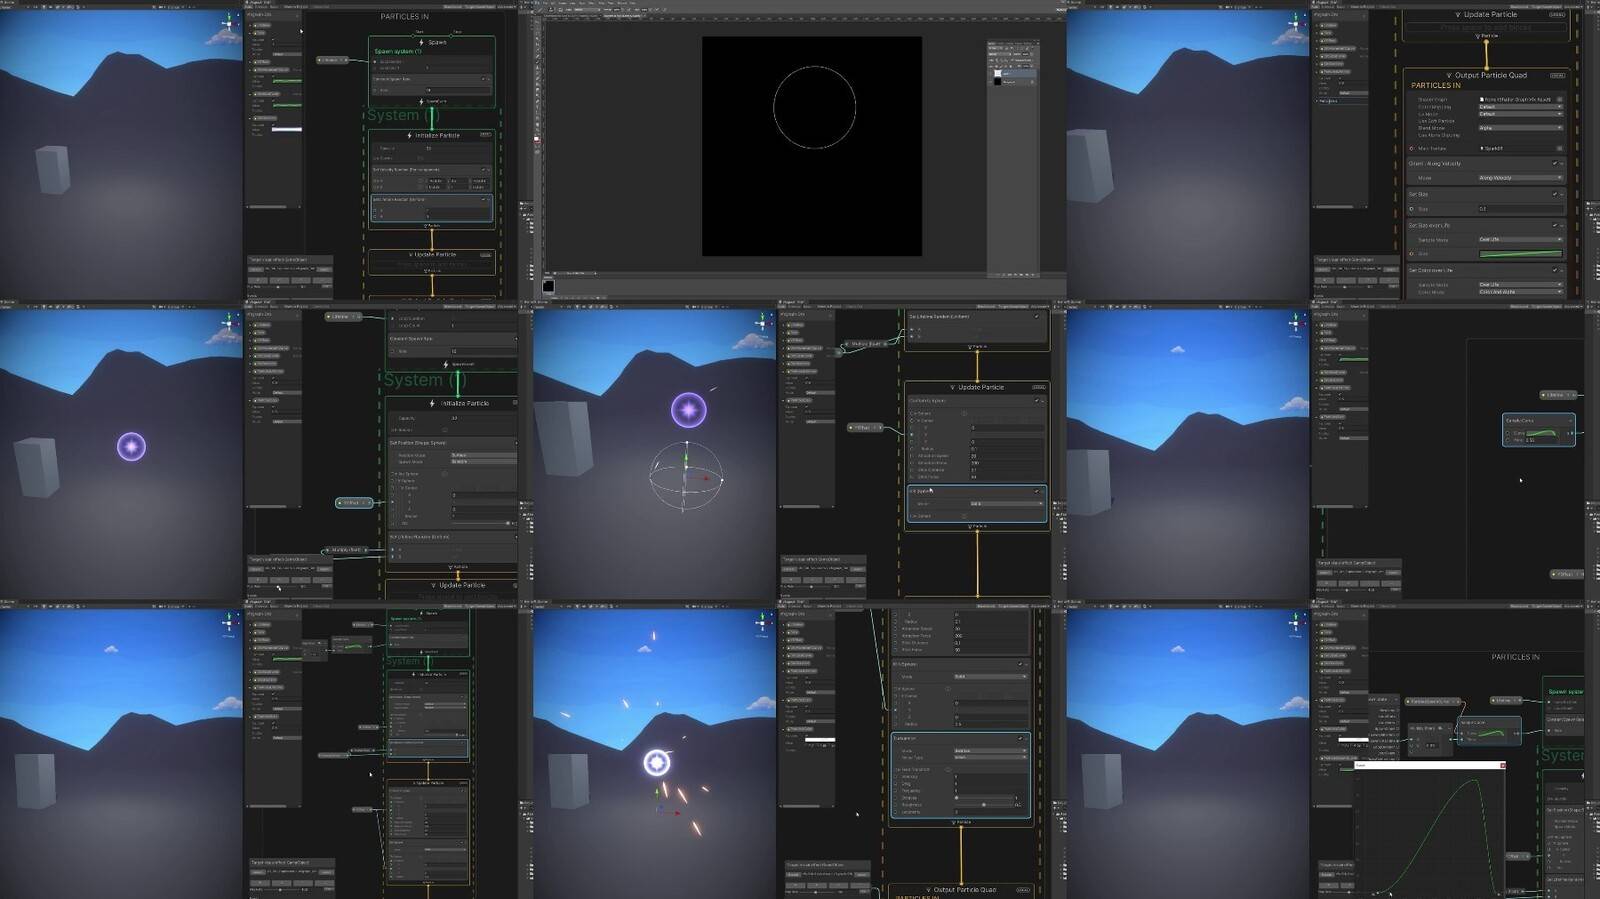The image size is (1600, 899).
Task: Click the cube beside the purple particle
Action: point(36,466)
